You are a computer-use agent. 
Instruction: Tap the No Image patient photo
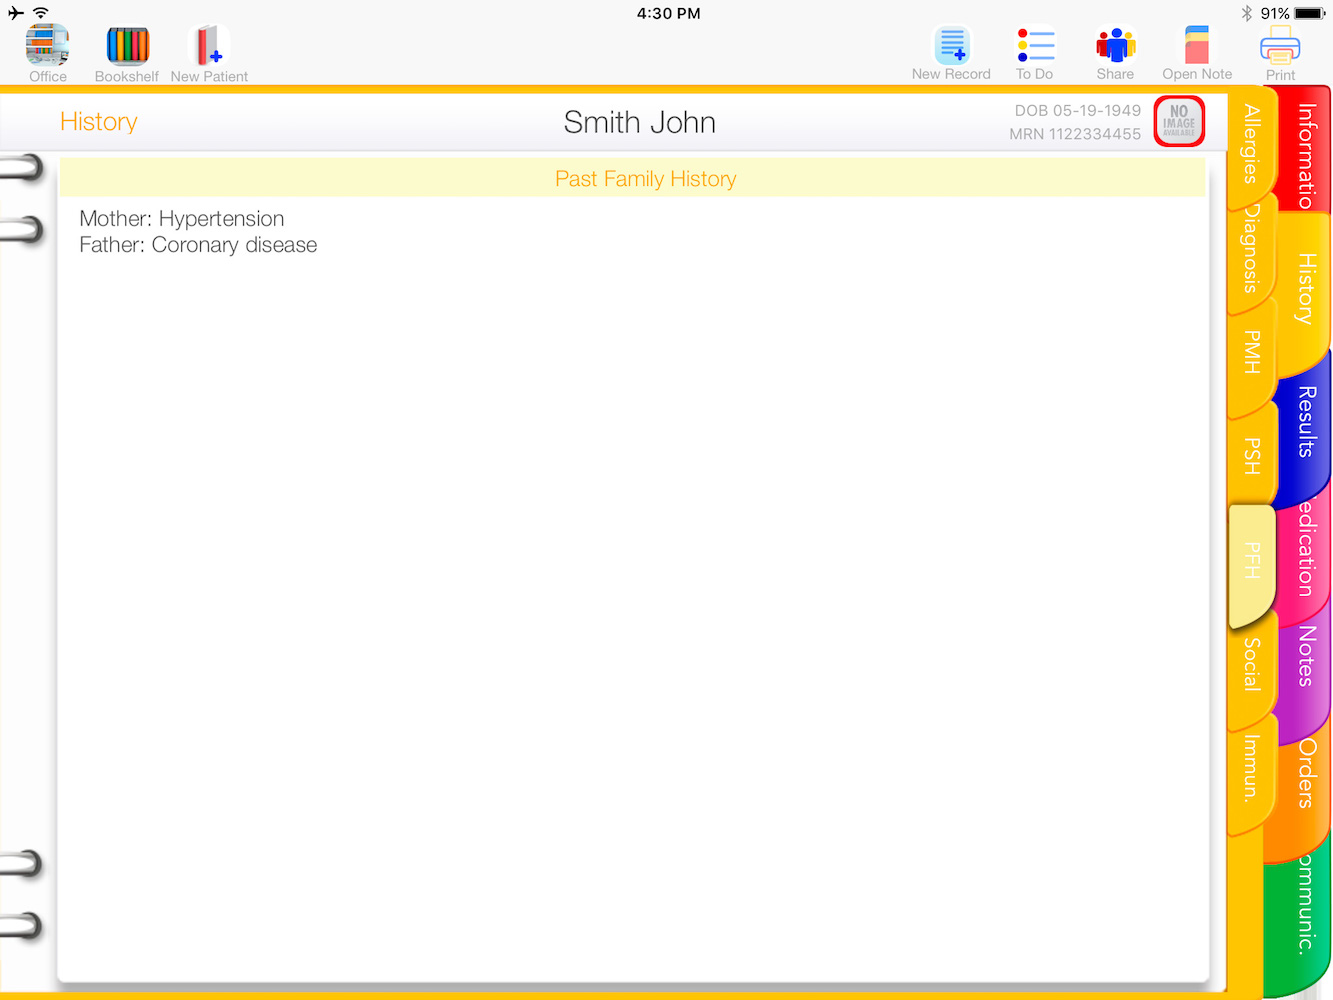point(1179,122)
